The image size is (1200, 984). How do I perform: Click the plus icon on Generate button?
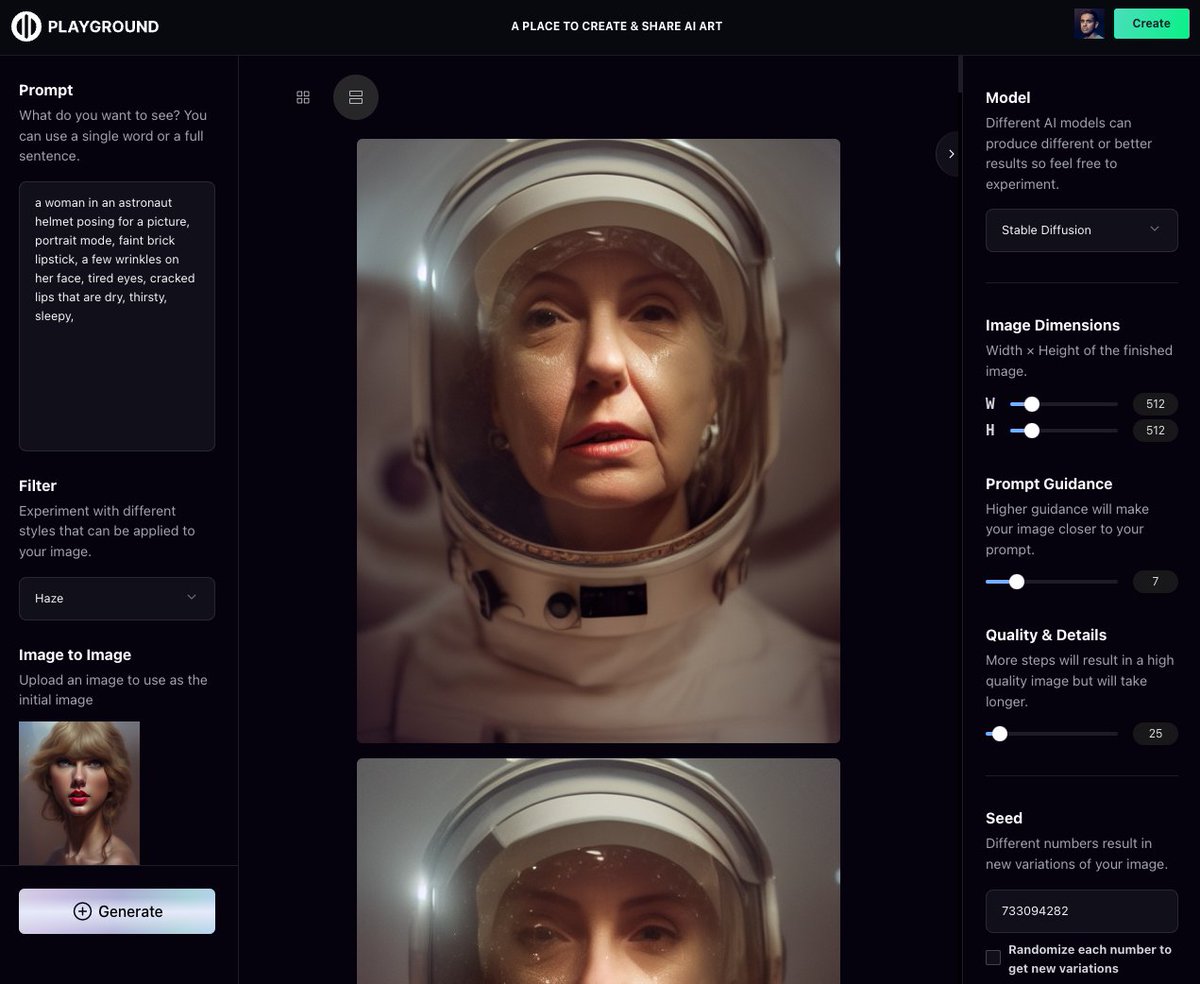point(83,911)
